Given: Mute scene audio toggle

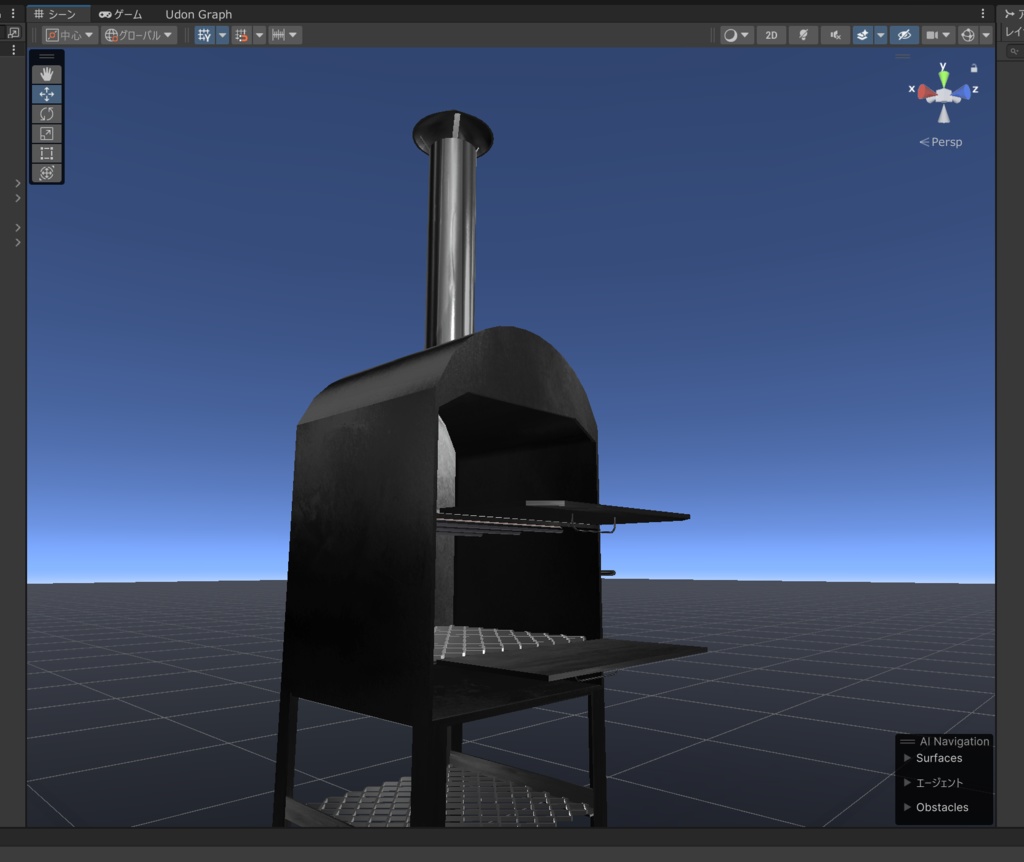Looking at the screenshot, I should [835, 35].
